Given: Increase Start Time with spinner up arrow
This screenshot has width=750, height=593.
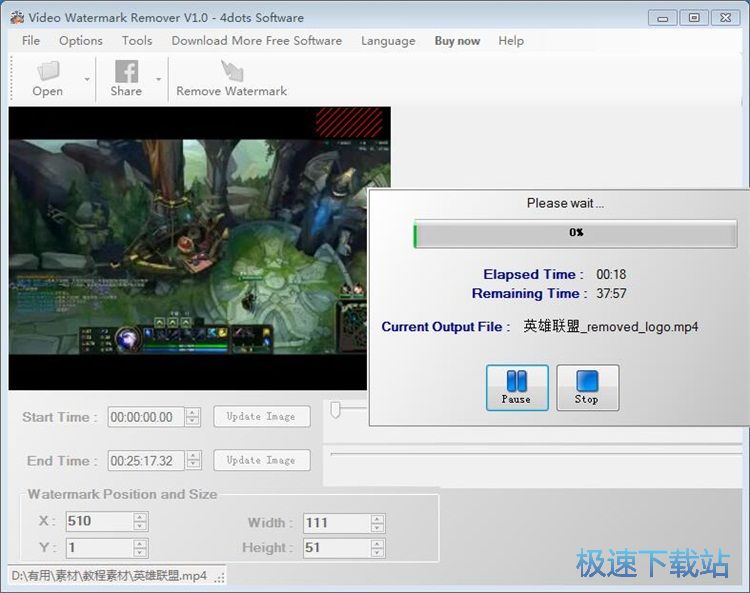Looking at the screenshot, I should [193, 412].
